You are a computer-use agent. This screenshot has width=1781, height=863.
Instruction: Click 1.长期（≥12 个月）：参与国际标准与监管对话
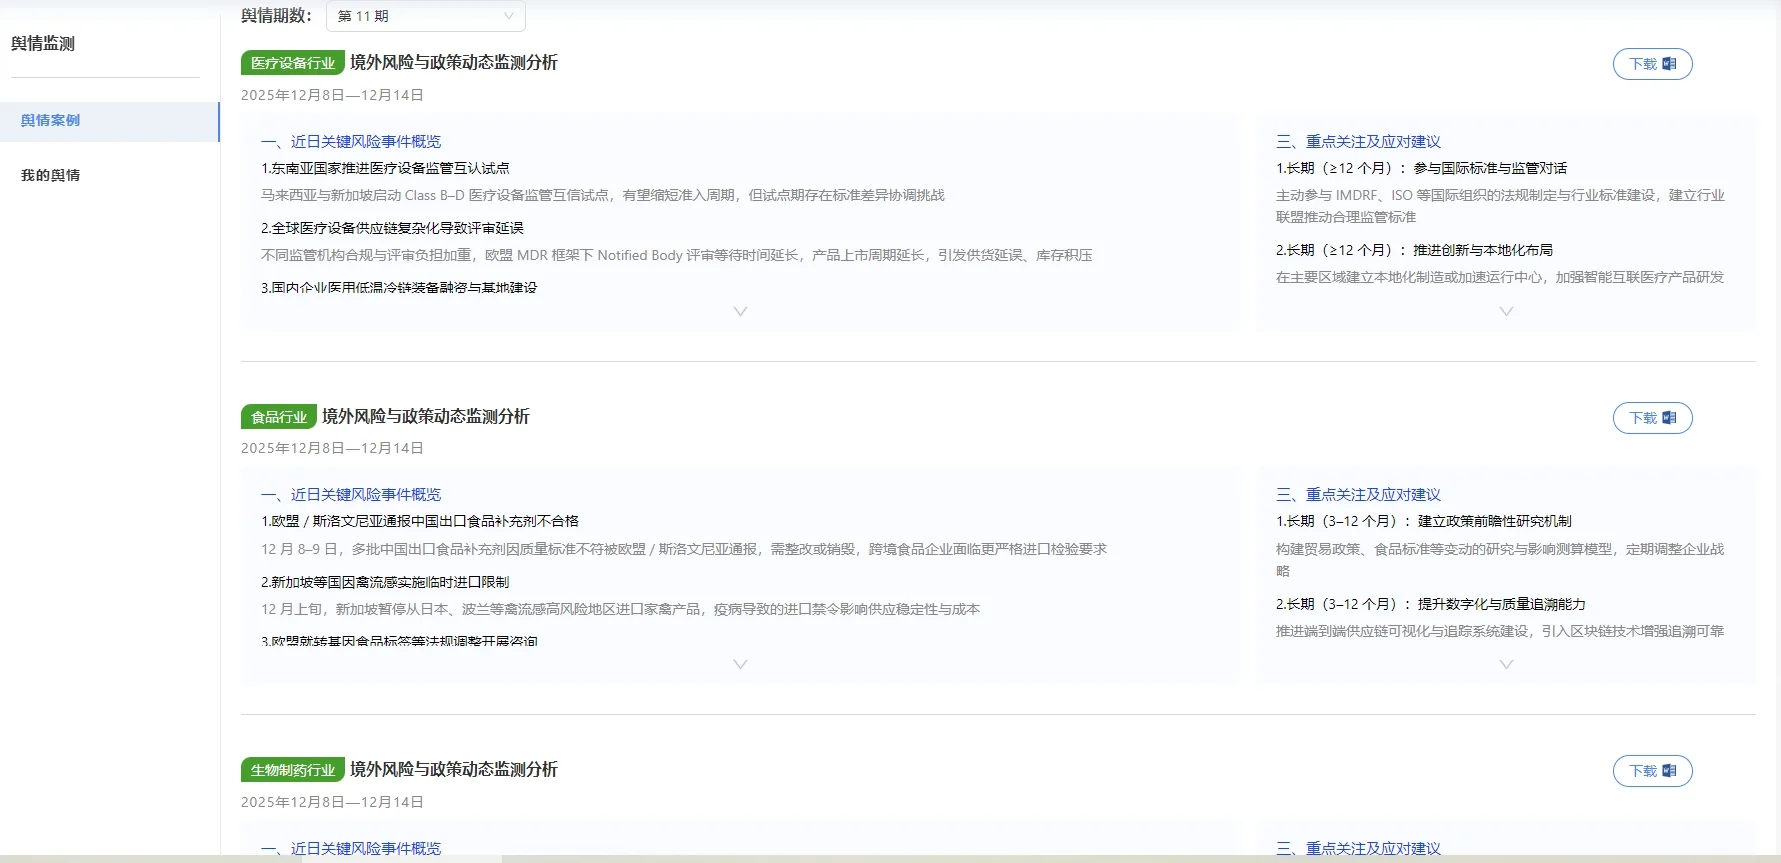[1421, 168]
